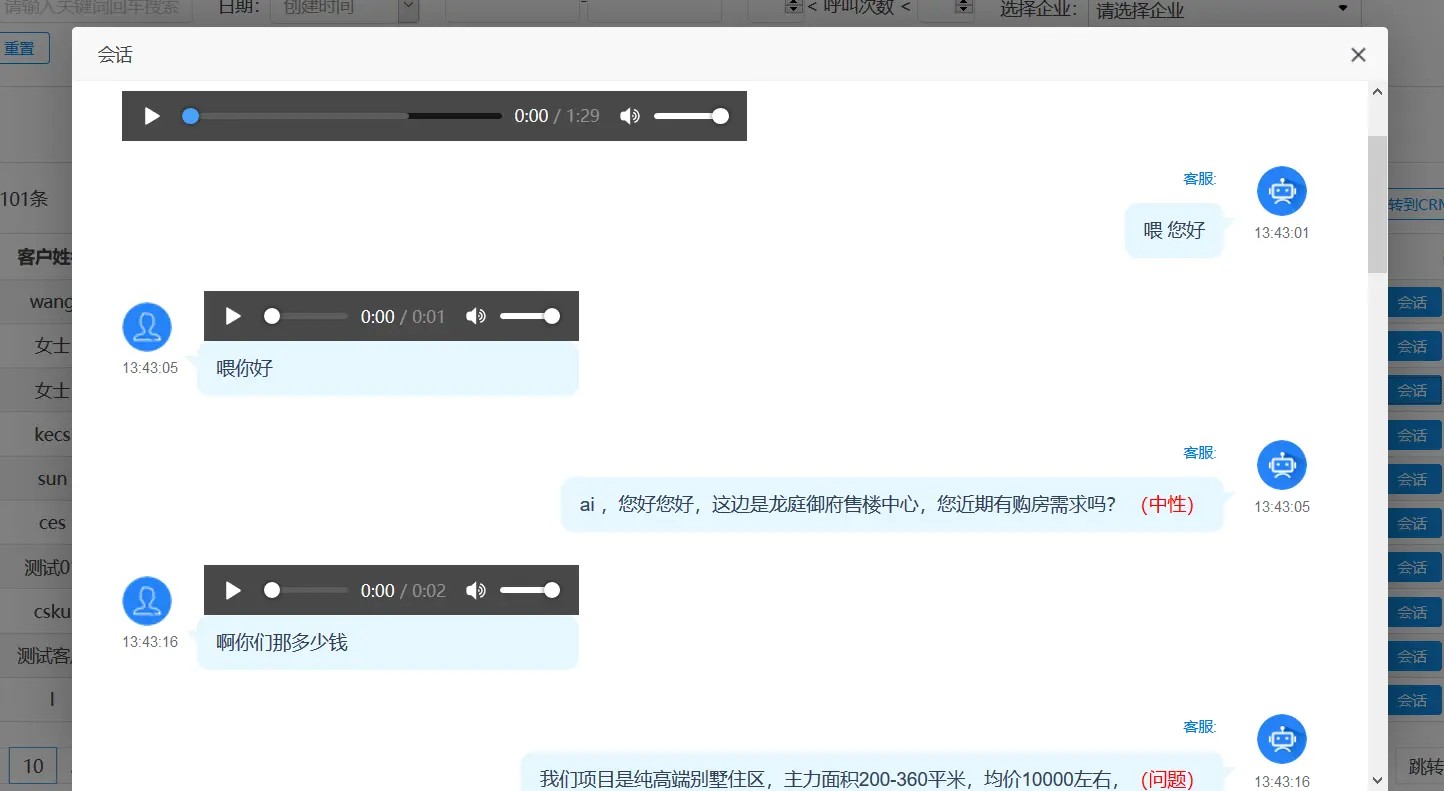
Task: Click the 10 page-size box
Action: point(33,766)
